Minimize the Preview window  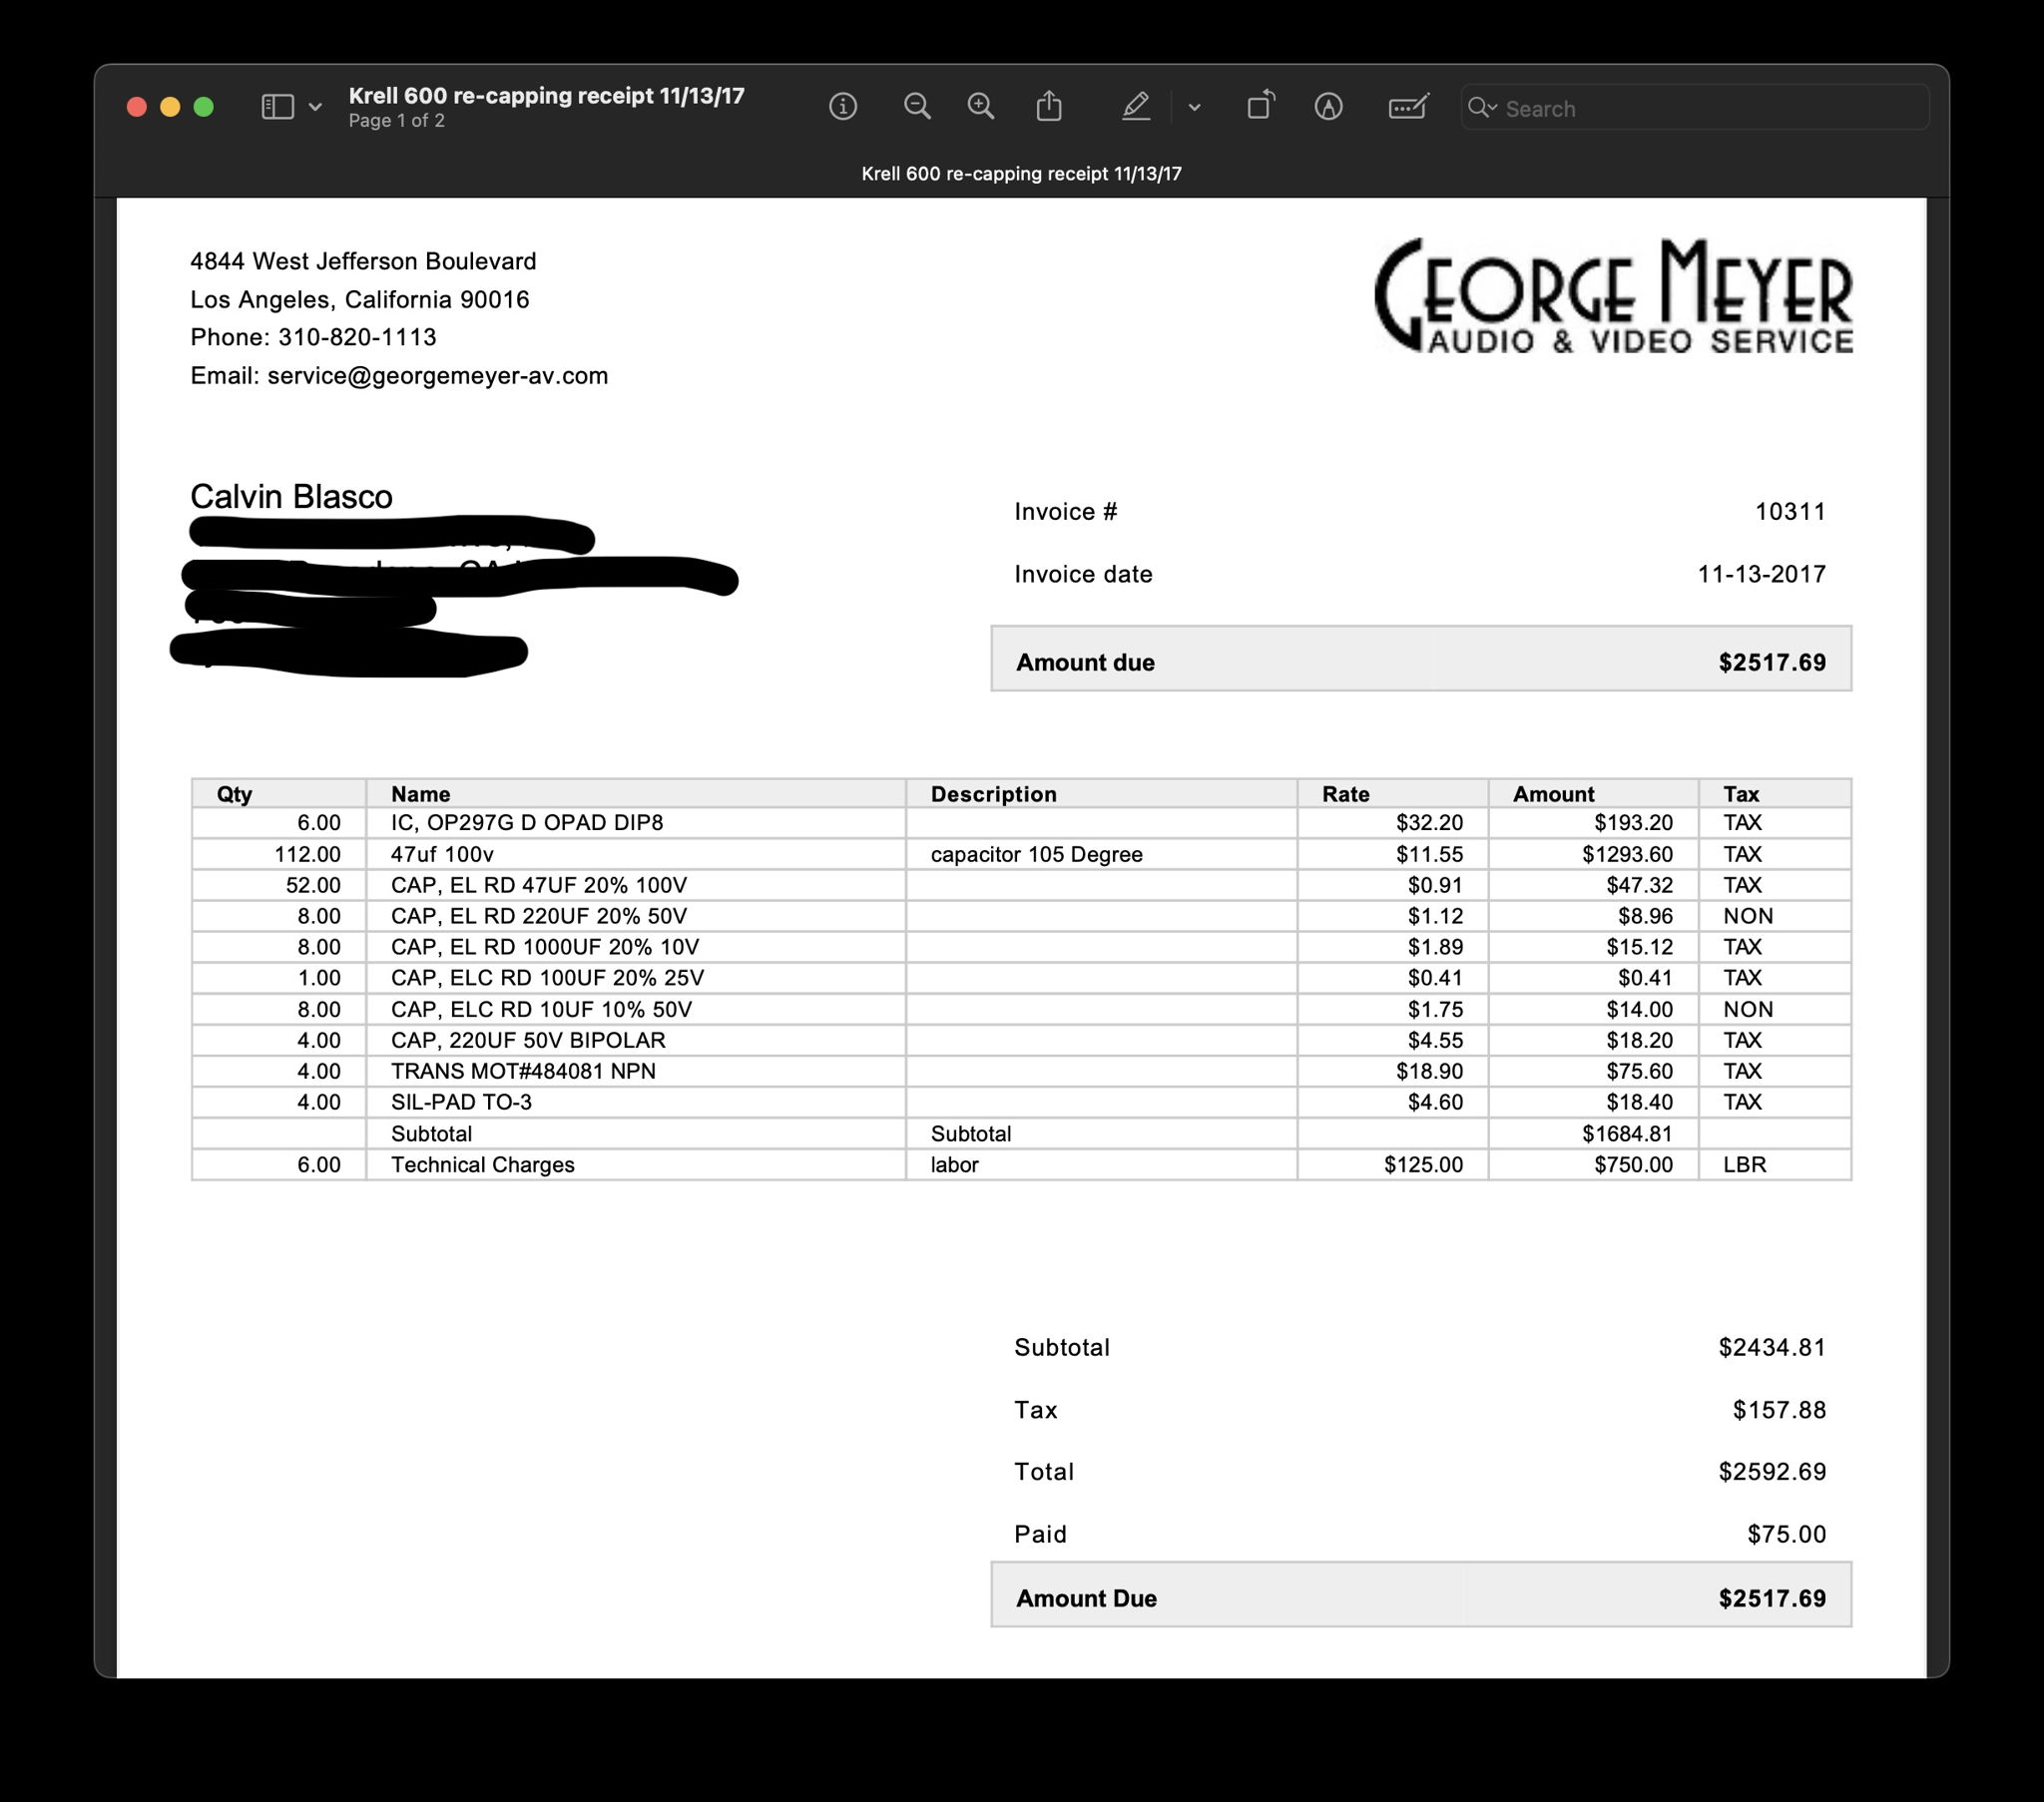coord(170,107)
